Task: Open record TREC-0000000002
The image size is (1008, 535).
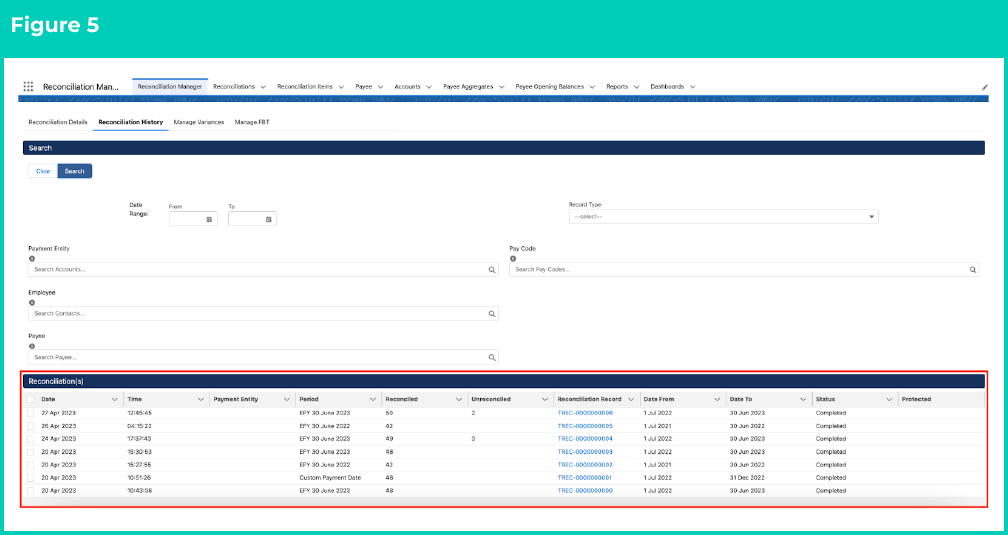Action: (585, 465)
